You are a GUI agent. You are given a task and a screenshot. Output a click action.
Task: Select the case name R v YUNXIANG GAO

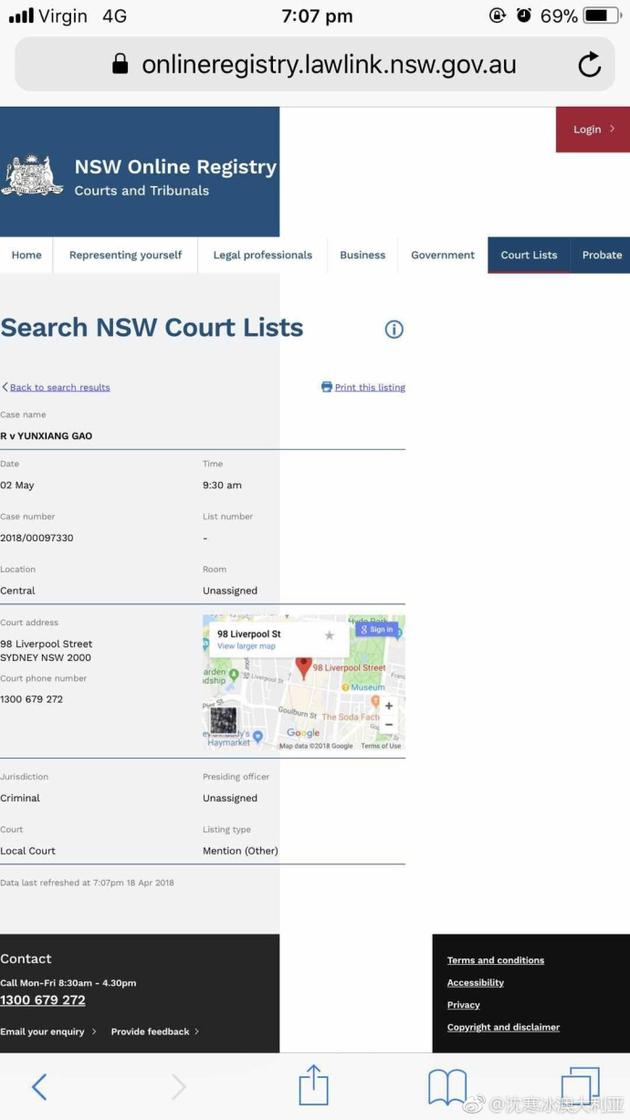point(46,436)
